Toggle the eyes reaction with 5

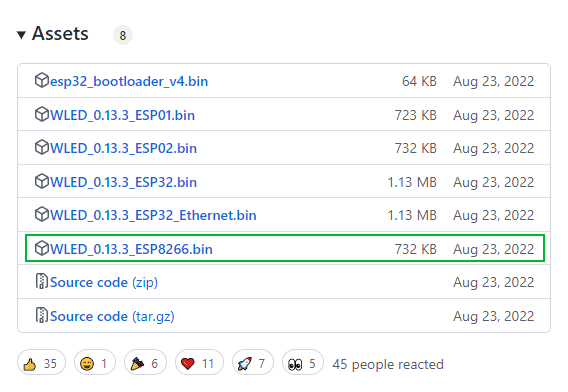coord(302,363)
